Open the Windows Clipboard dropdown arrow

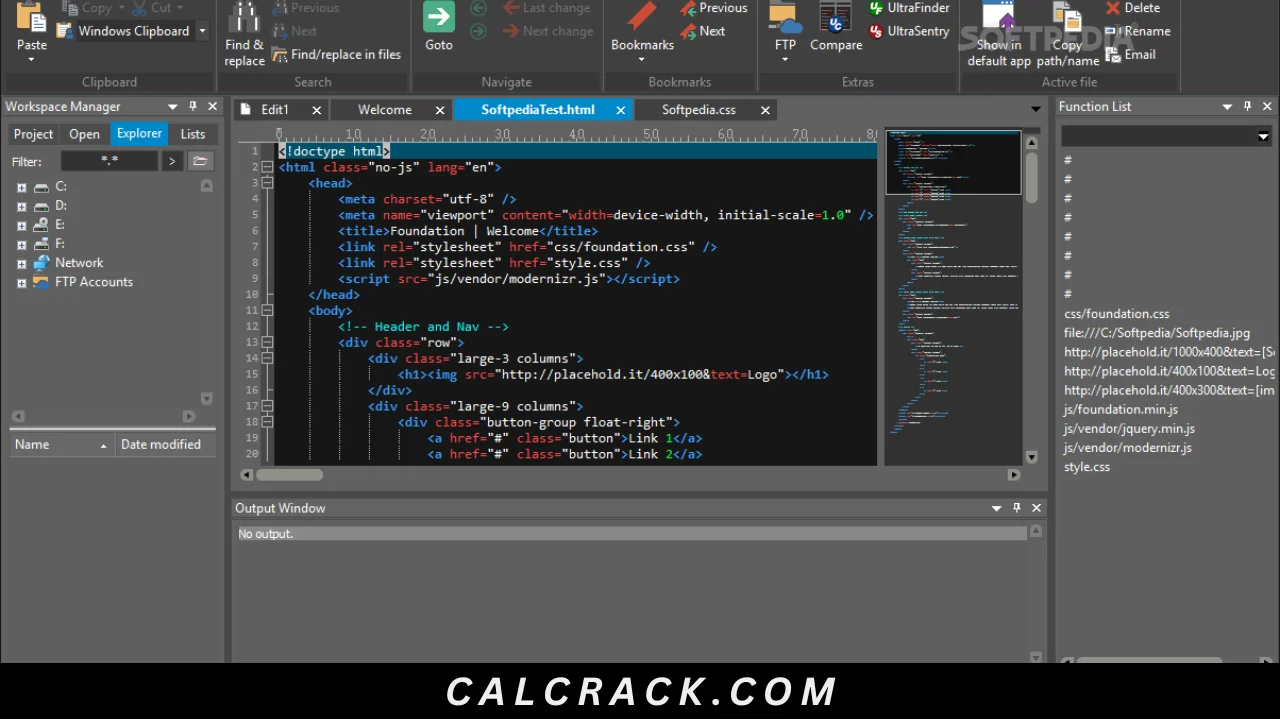[x=202, y=31]
